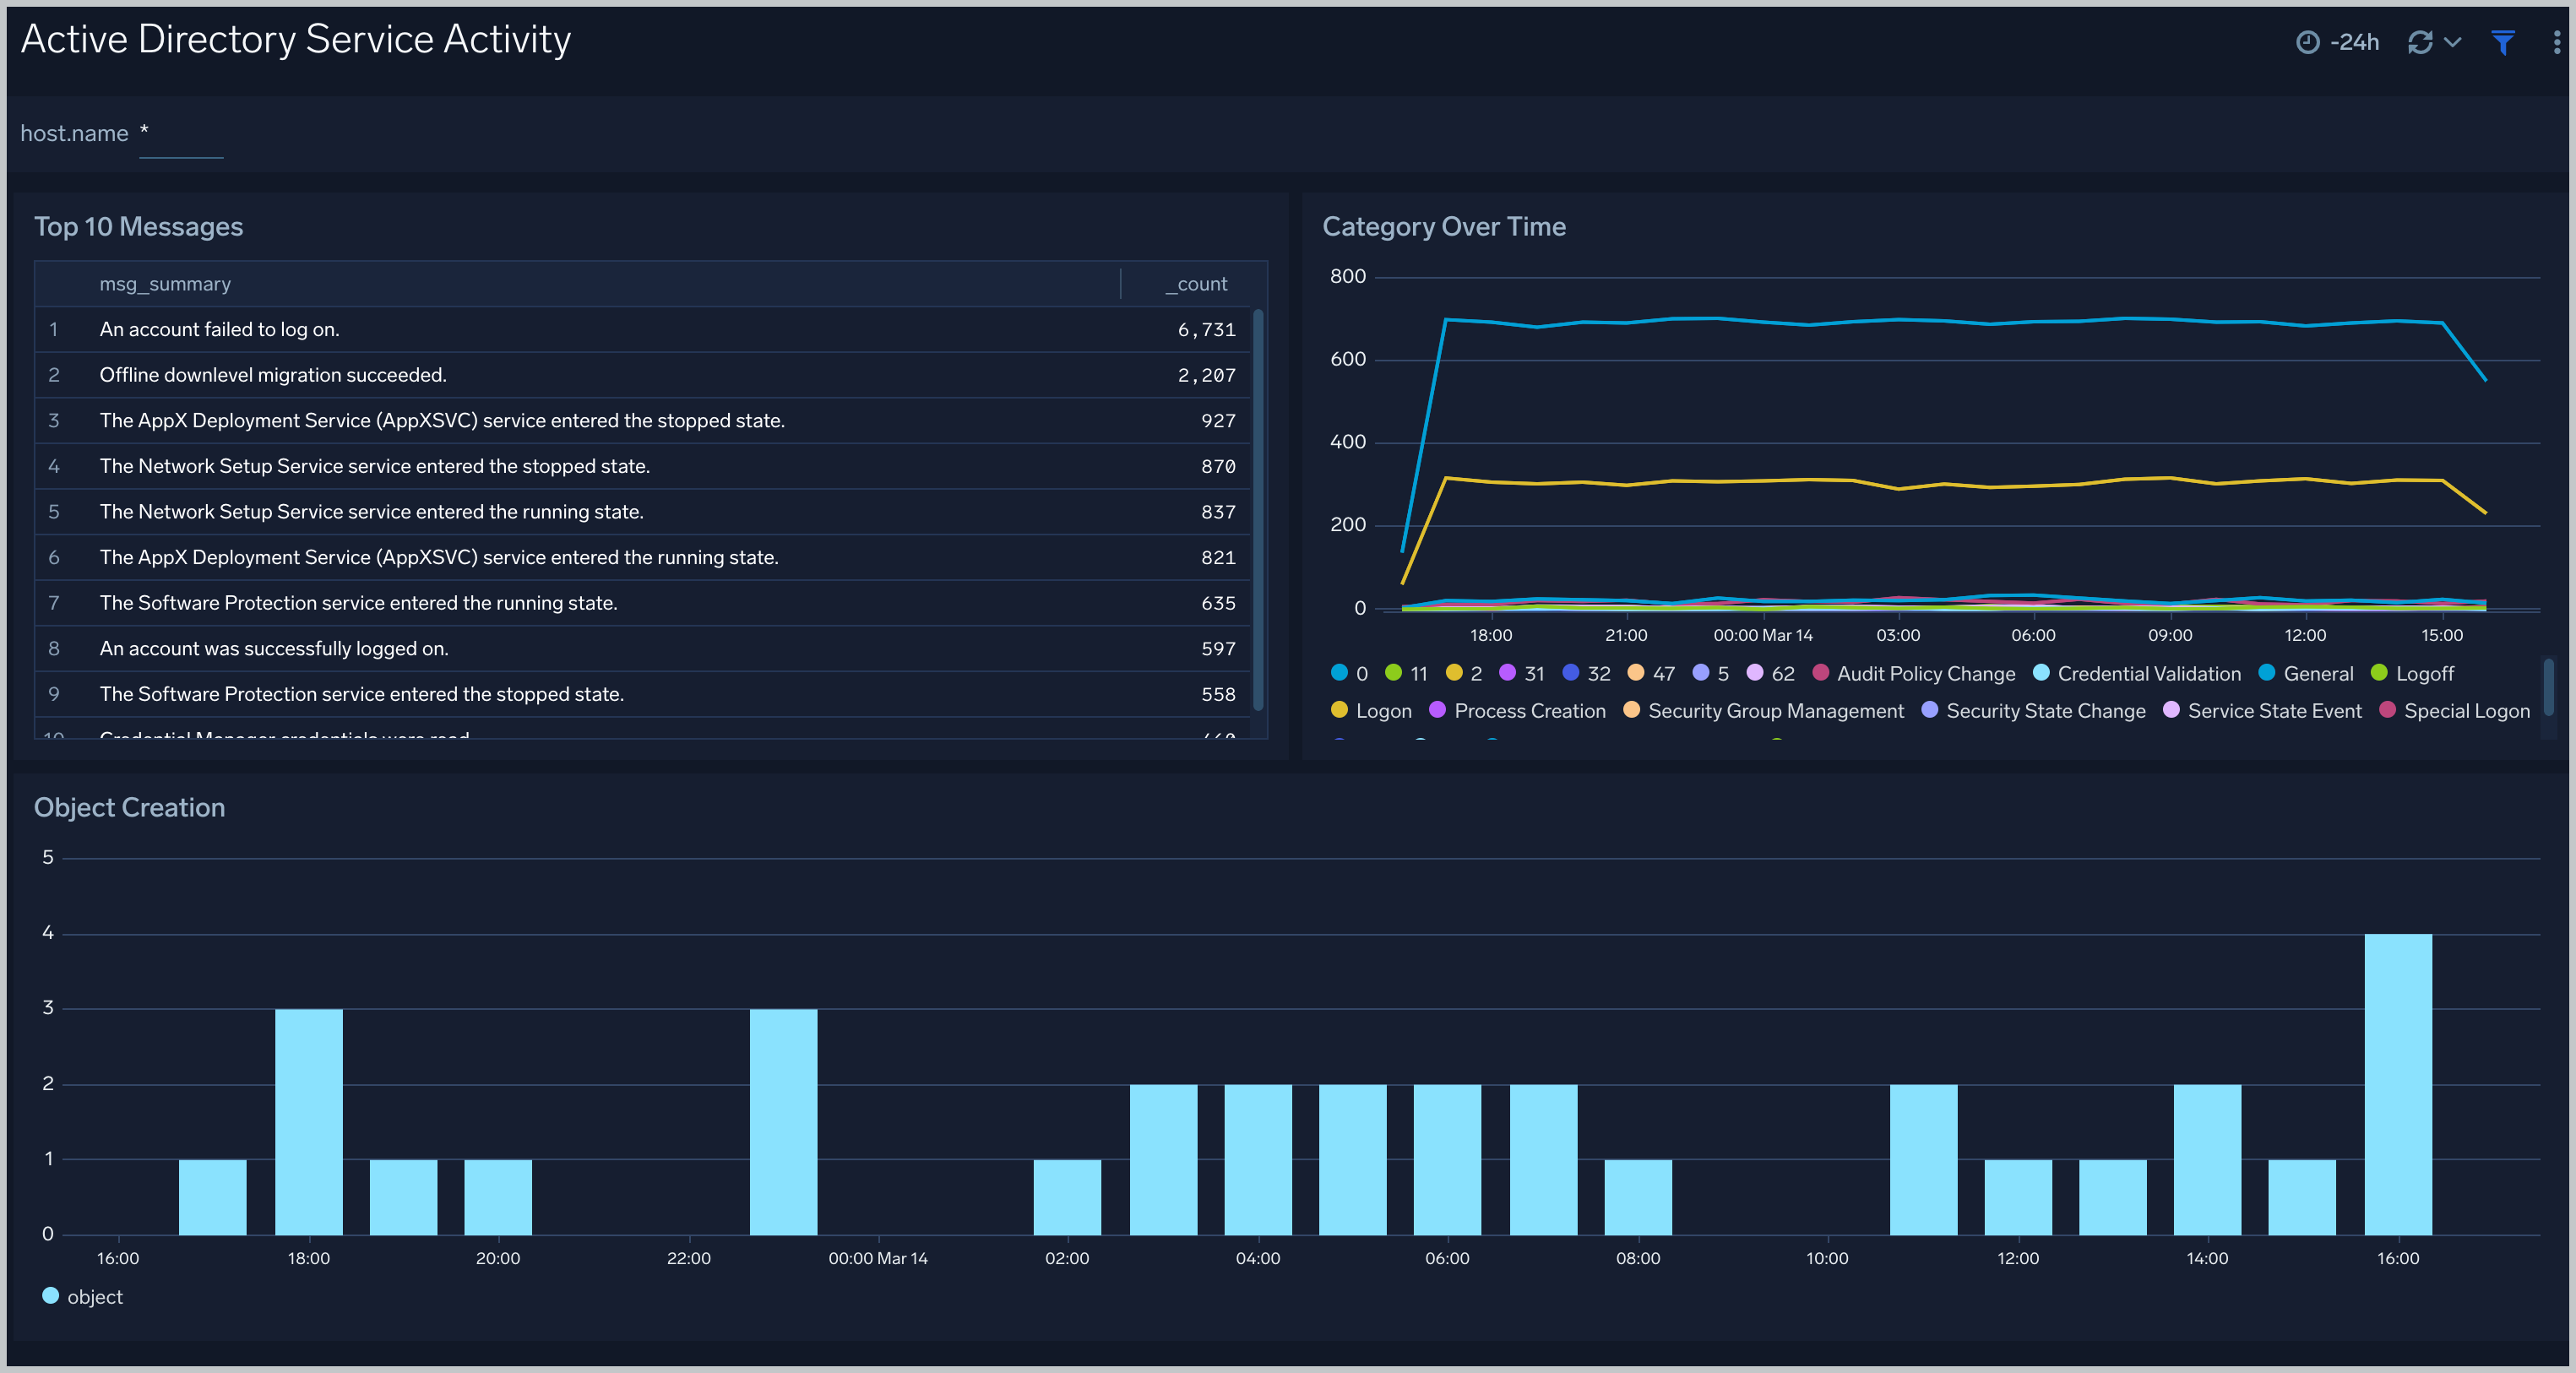Click 'An account was successfully logged on.' row
The height and width of the screenshot is (1373, 2576).
click(643, 649)
